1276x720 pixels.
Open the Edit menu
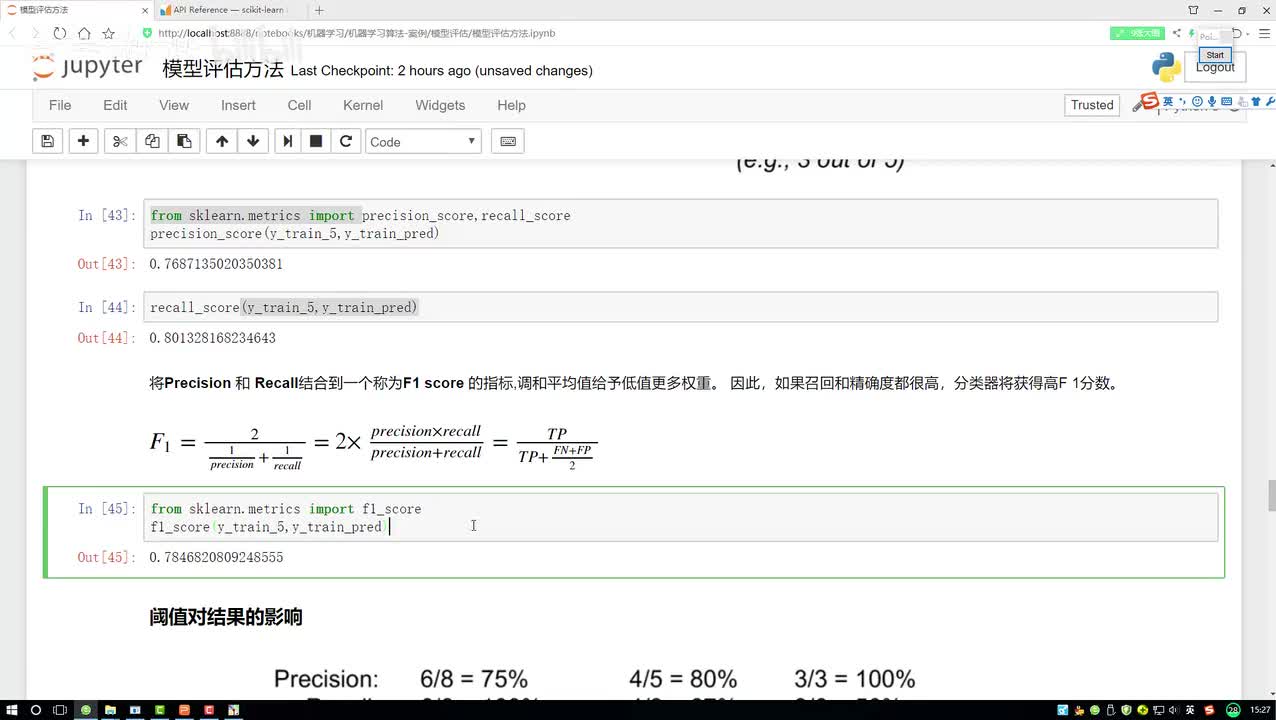coord(115,105)
